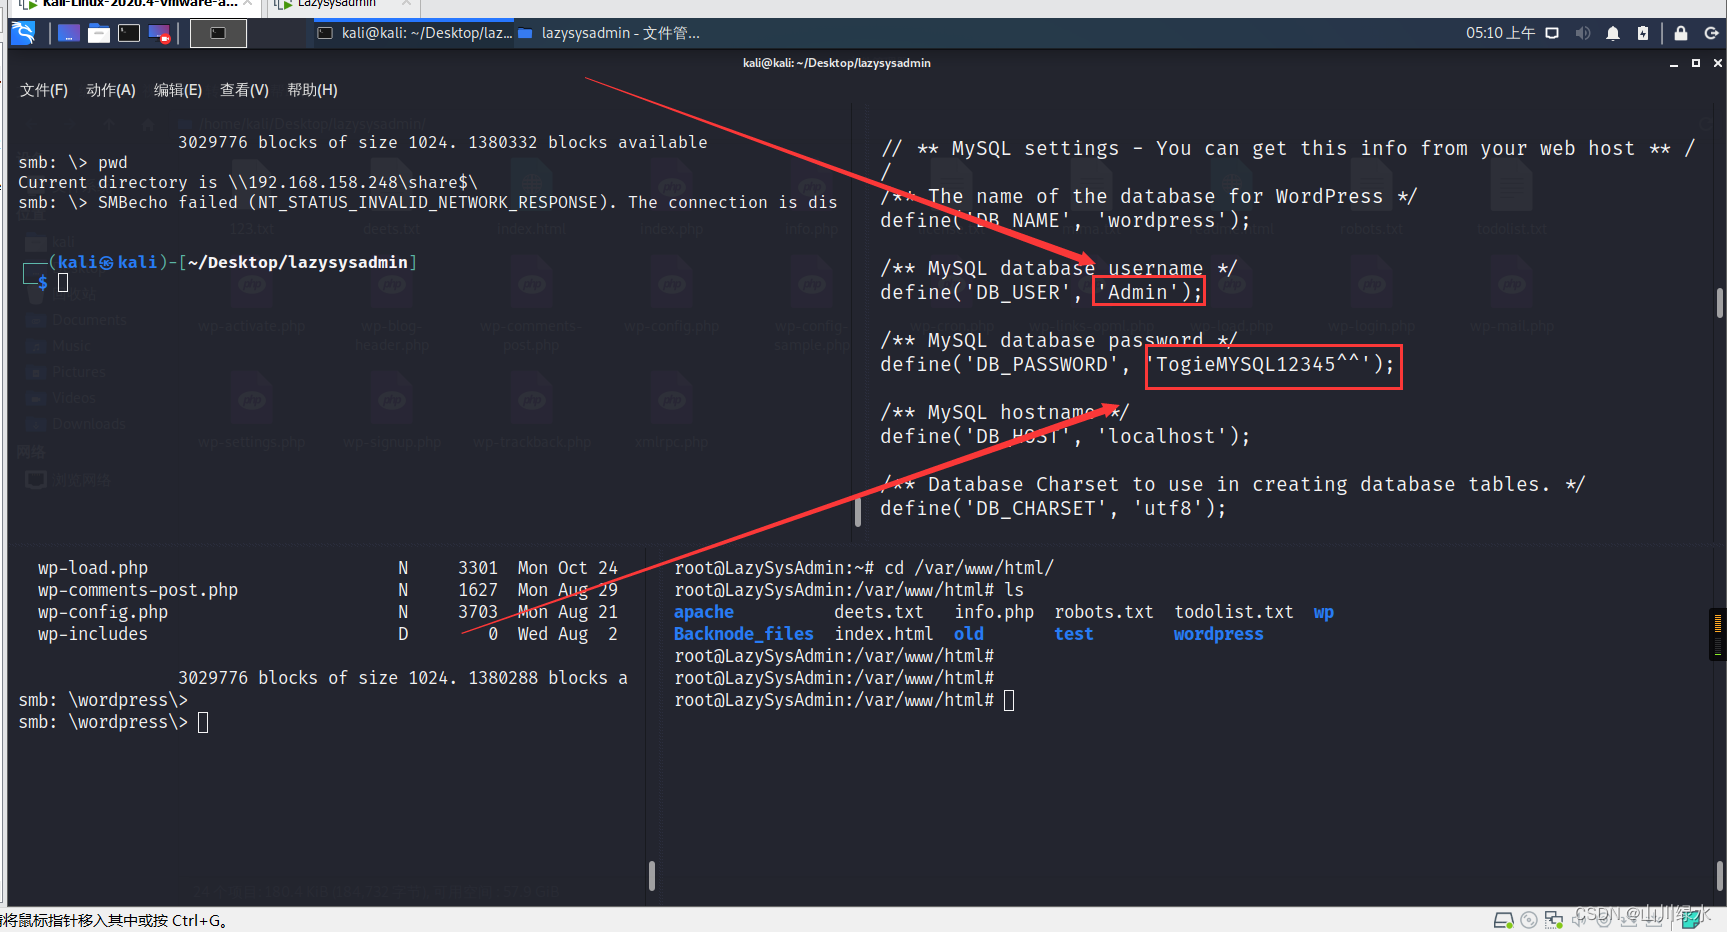
Task: Maximize the terminal window
Action: [1696, 63]
